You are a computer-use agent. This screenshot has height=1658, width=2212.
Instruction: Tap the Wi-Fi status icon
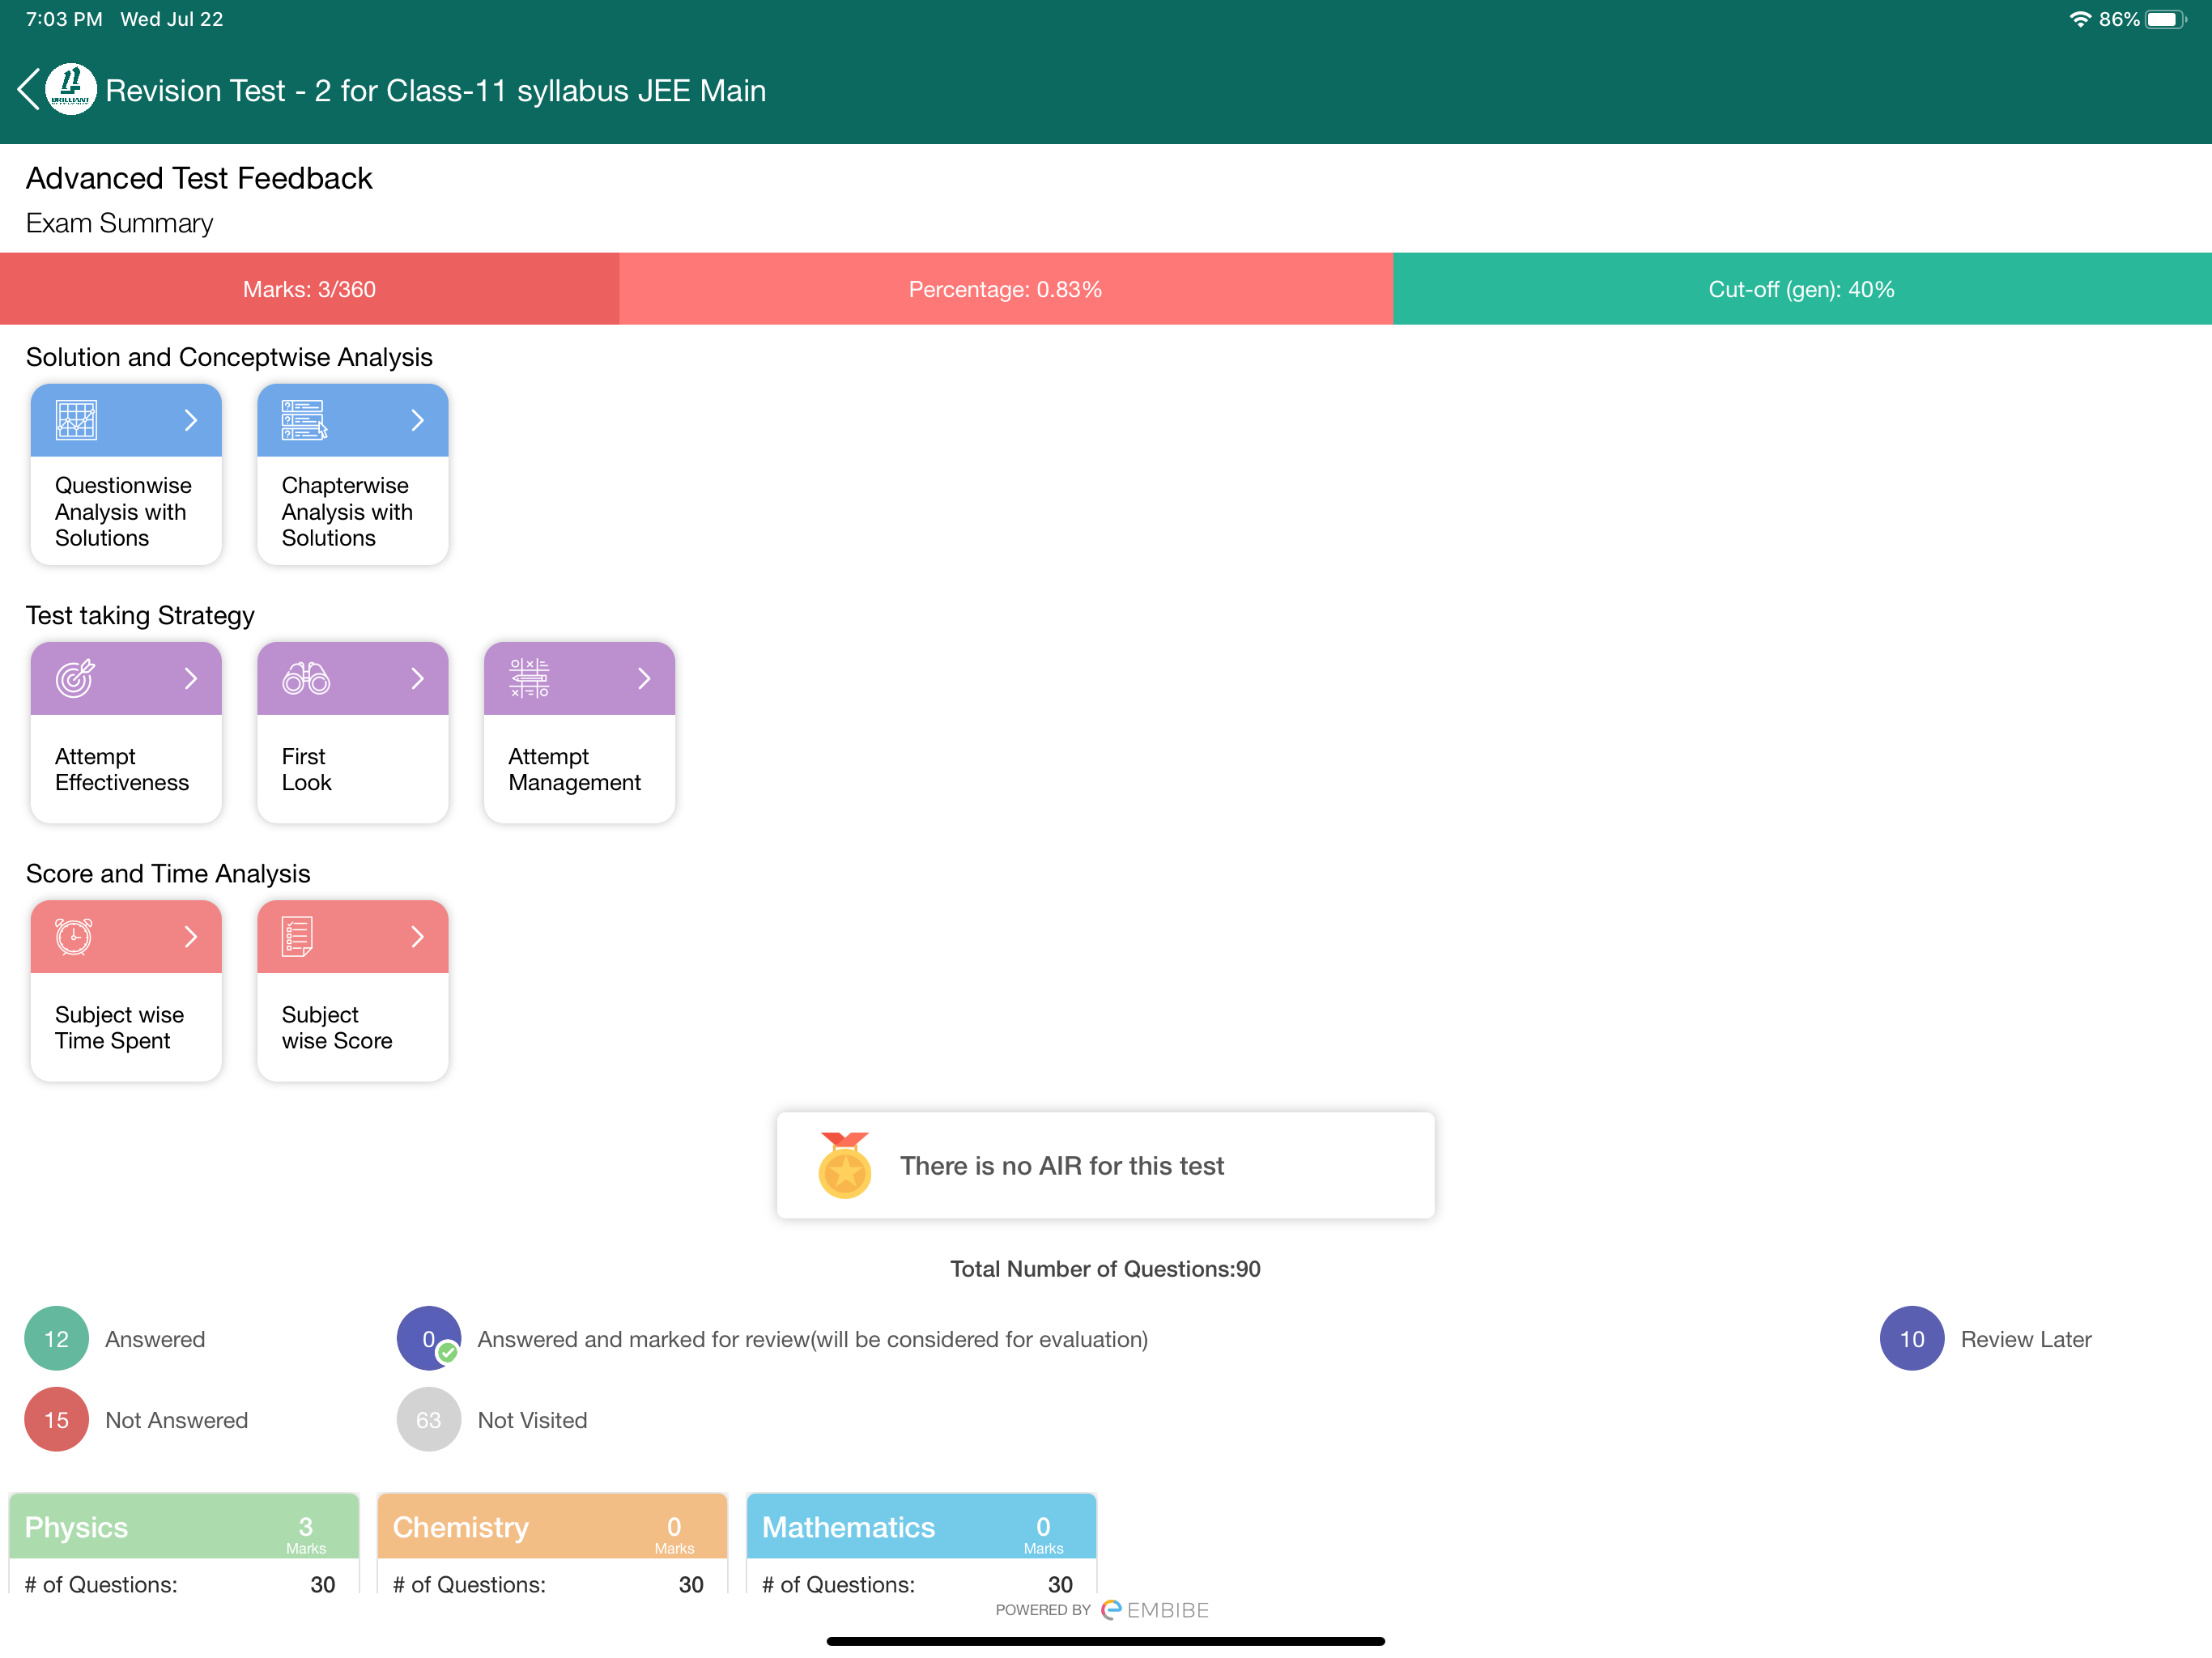coord(2080,19)
